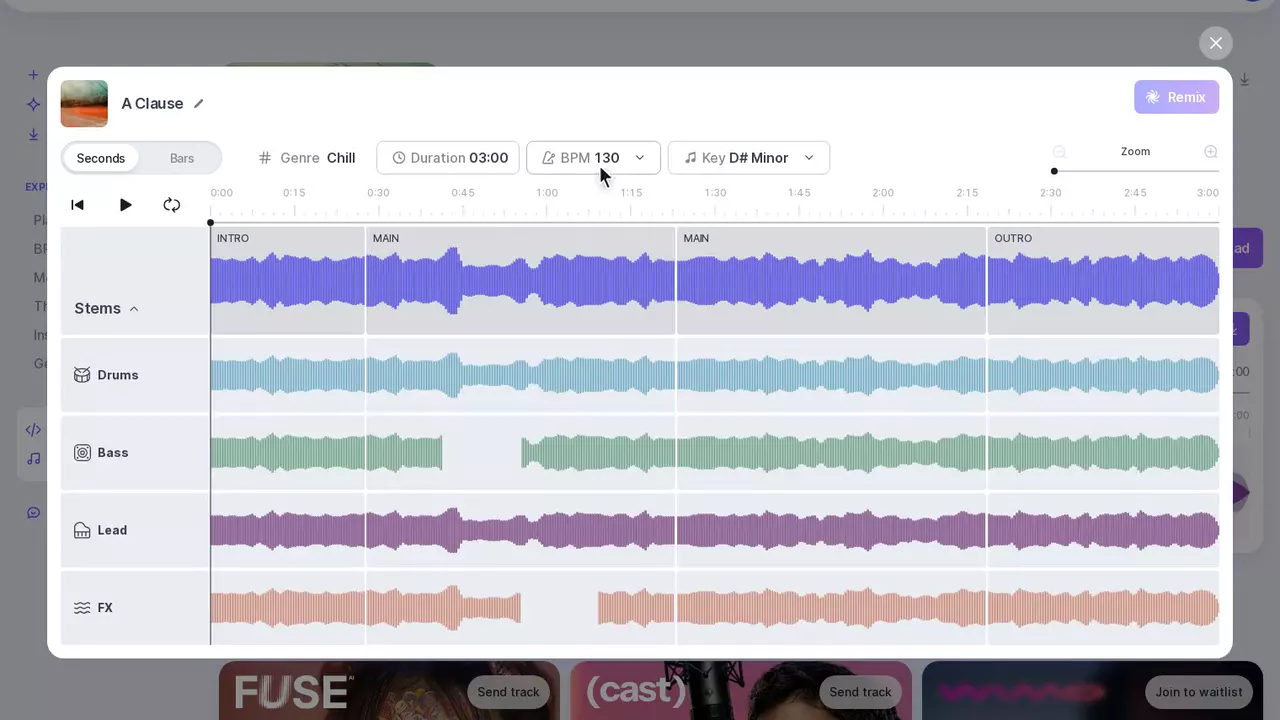Click the Lead stem icon

82,530
